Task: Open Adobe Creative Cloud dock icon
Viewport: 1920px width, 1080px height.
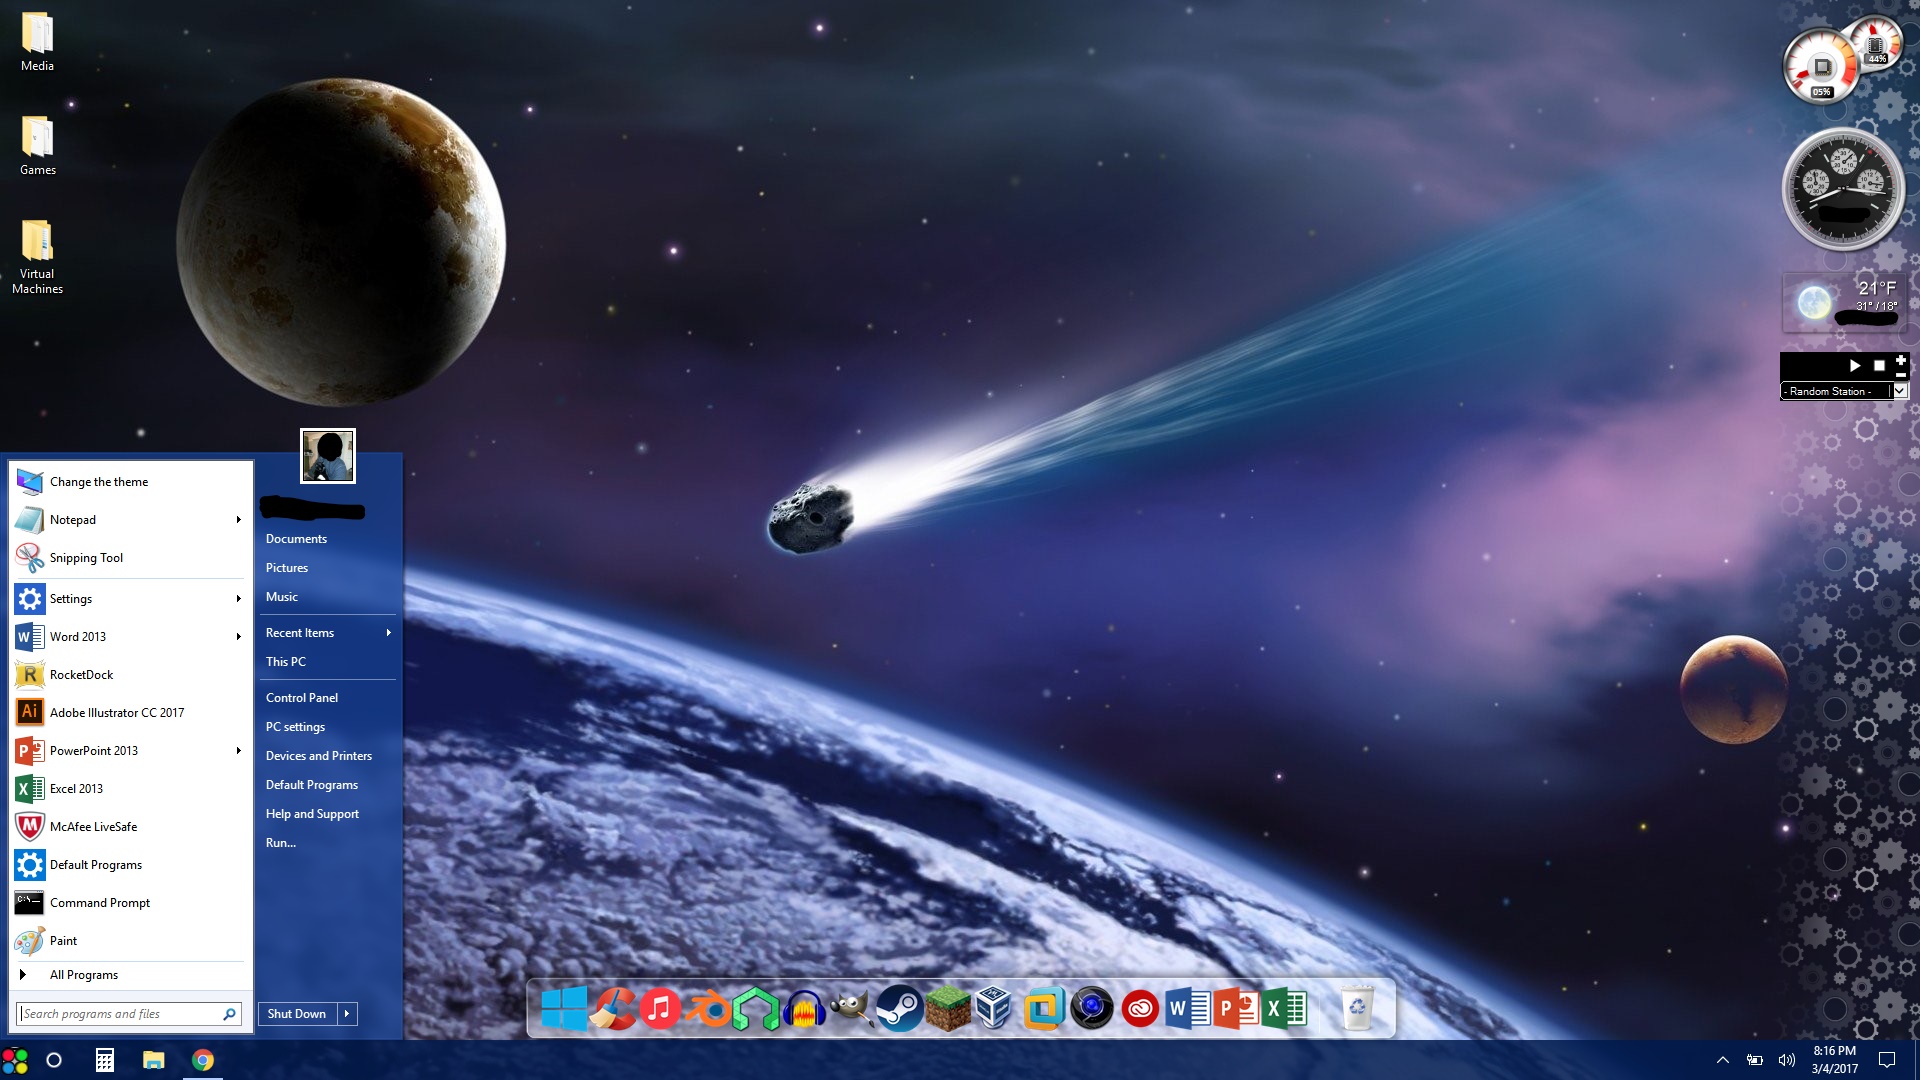Action: (1139, 1009)
